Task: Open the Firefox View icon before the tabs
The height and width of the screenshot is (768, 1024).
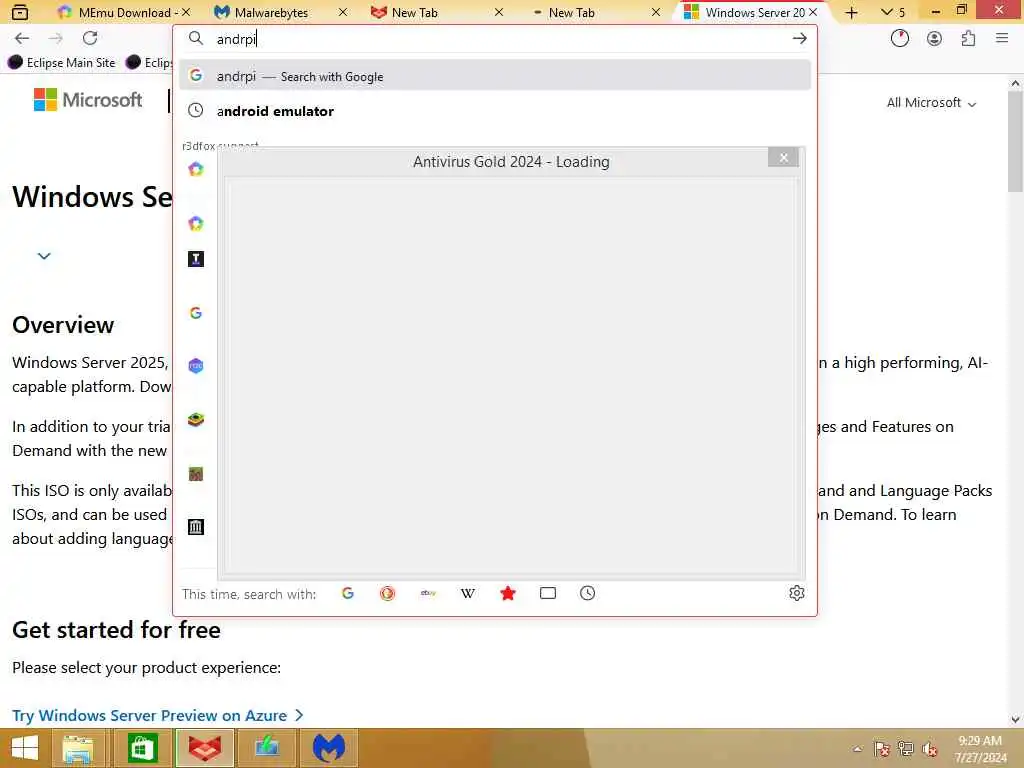Action: pos(20,12)
